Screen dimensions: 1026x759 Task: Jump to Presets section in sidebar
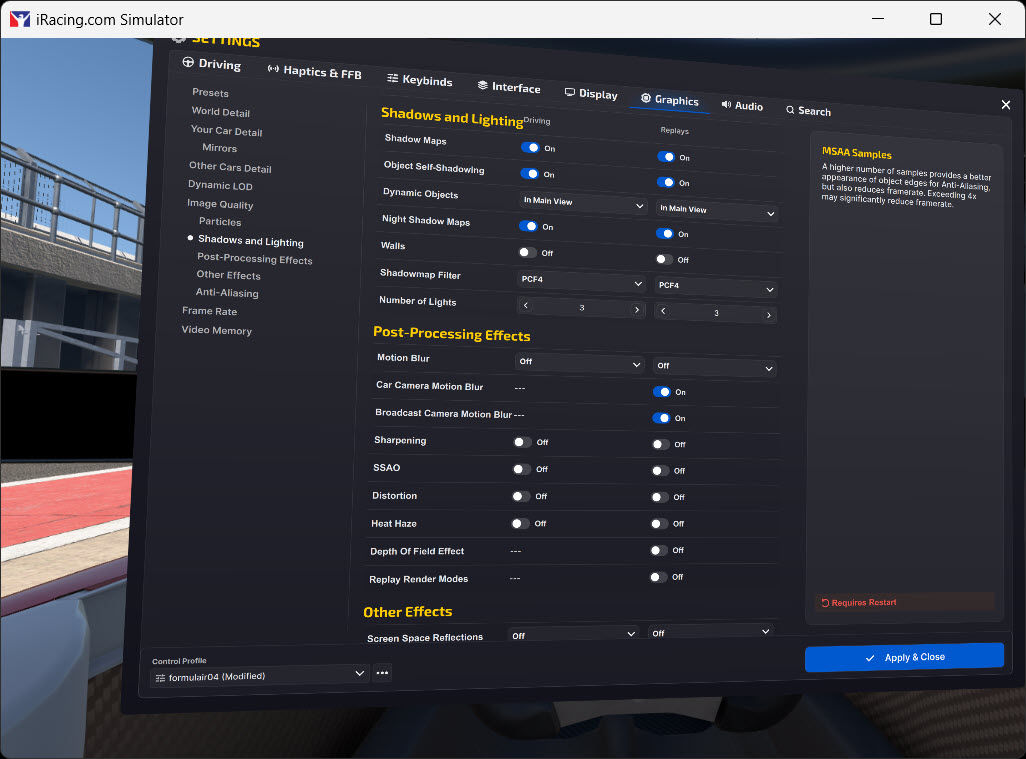click(210, 92)
